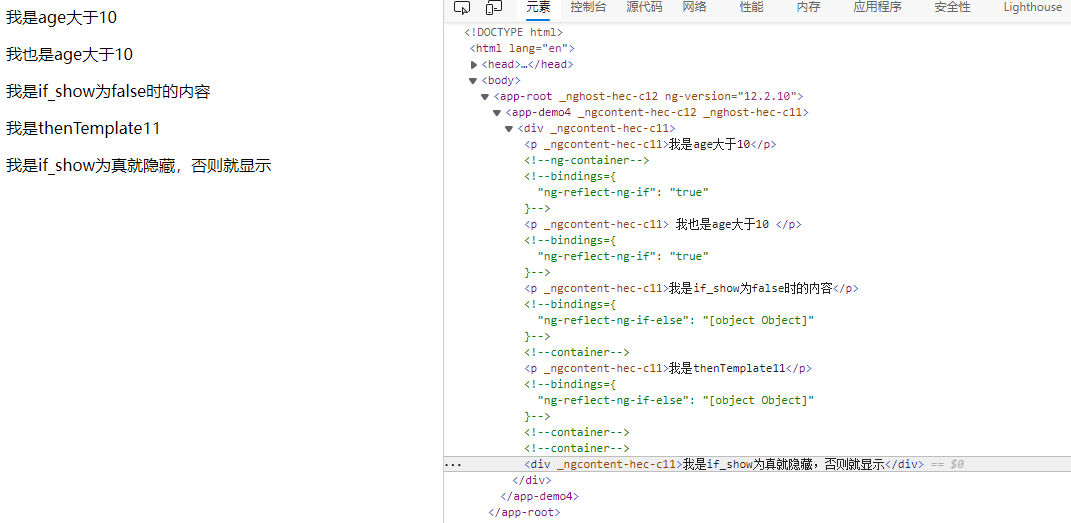The height and width of the screenshot is (523, 1071).
Task: Collapse the body node arrow
Action: (473, 81)
